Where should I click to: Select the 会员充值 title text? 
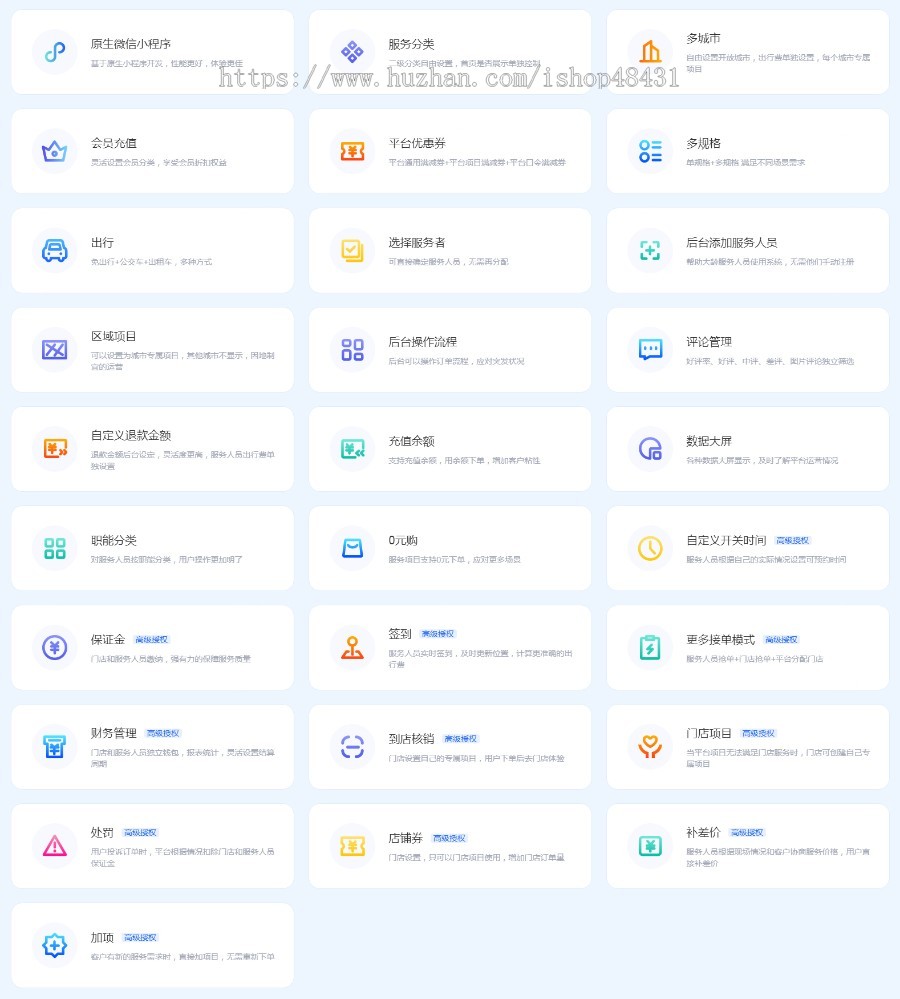click(113, 143)
